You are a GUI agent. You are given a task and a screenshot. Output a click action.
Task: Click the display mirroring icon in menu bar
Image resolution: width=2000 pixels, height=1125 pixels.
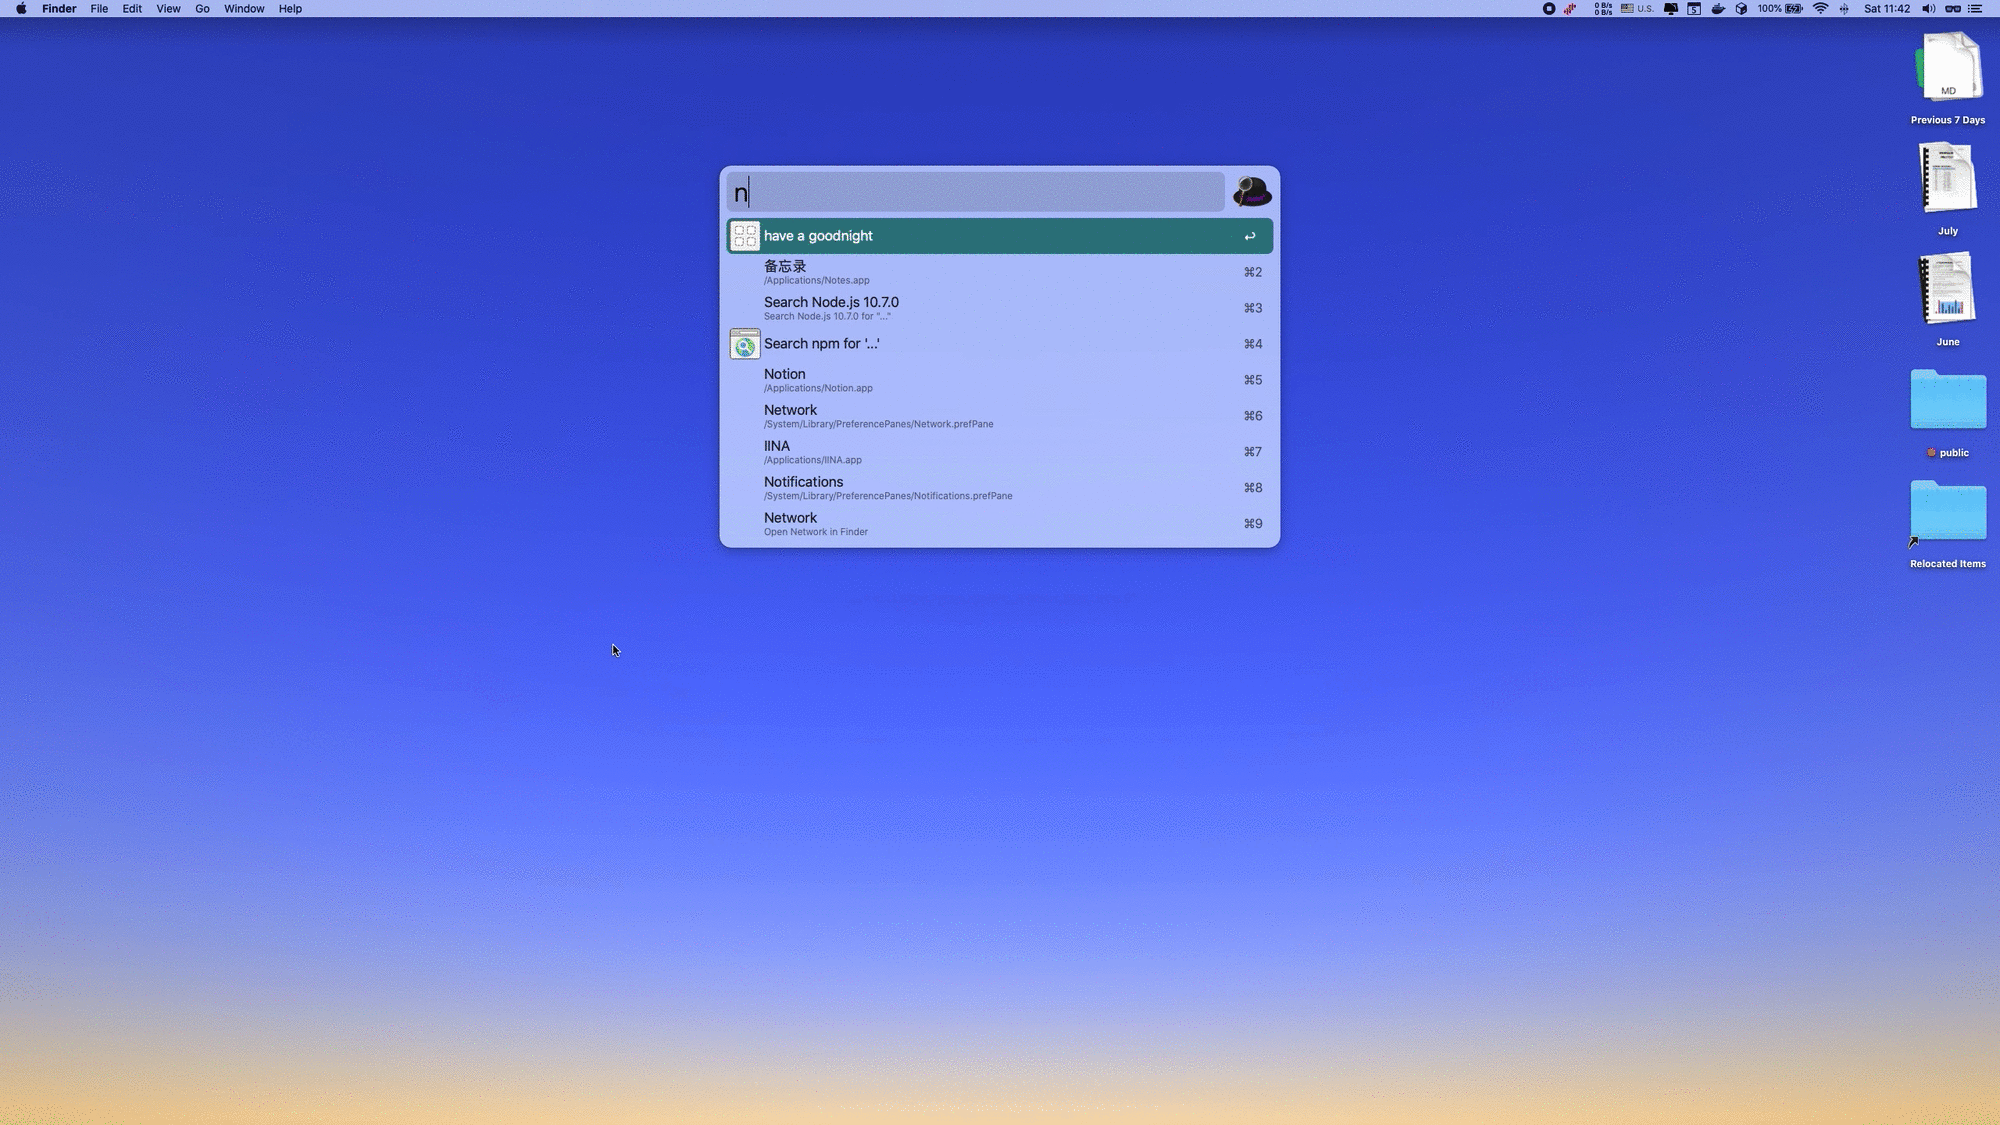[x=1671, y=9]
